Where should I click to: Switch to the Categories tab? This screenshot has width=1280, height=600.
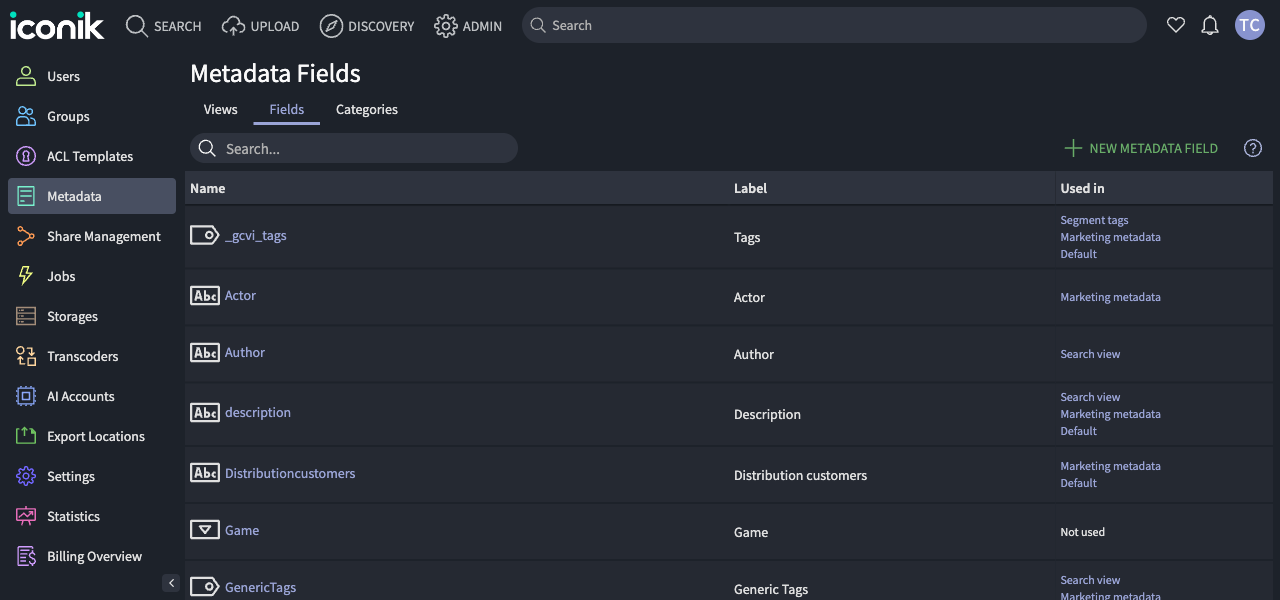tap(366, 109)
